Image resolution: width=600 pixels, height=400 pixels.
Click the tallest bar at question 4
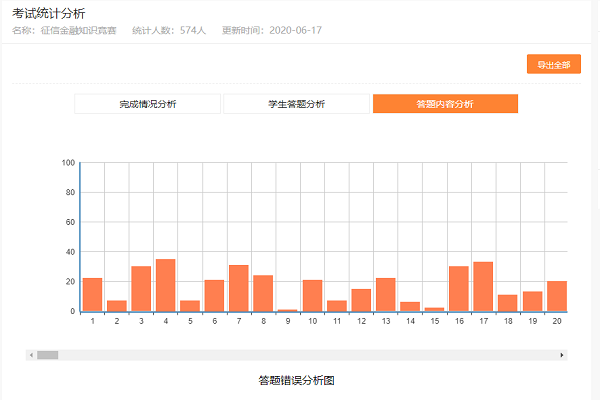pos(165,285)
